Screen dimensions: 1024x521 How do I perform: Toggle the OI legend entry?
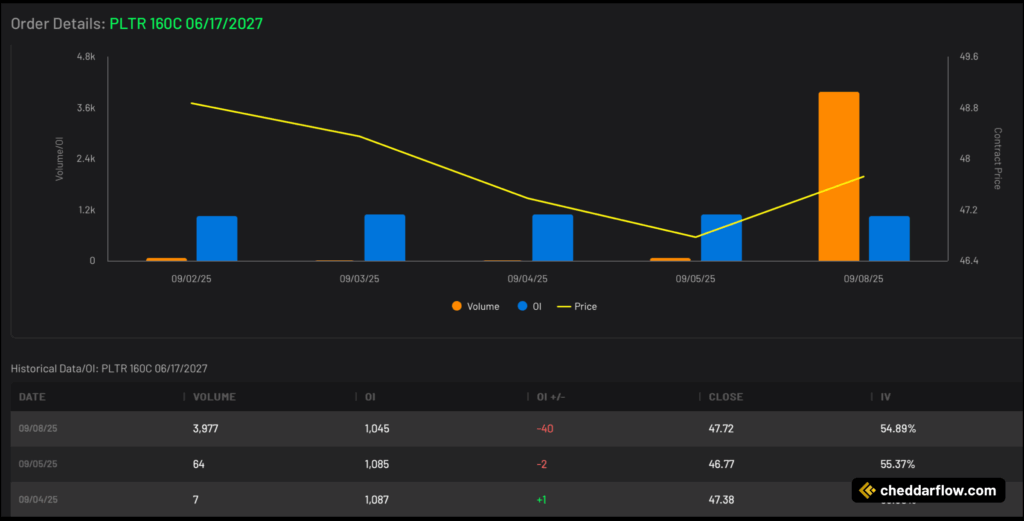[x=529, y=306]
